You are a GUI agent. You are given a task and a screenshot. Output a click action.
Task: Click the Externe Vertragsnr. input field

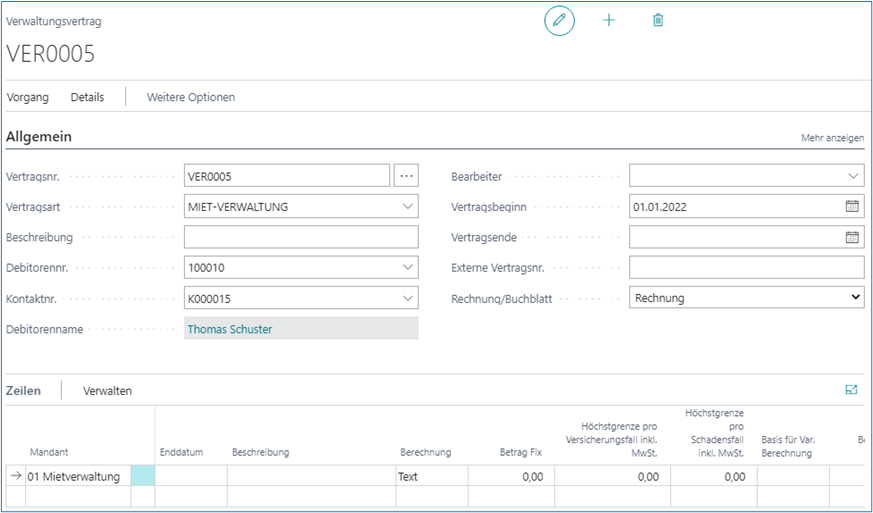pyautogui.click(x=746, y=267)
